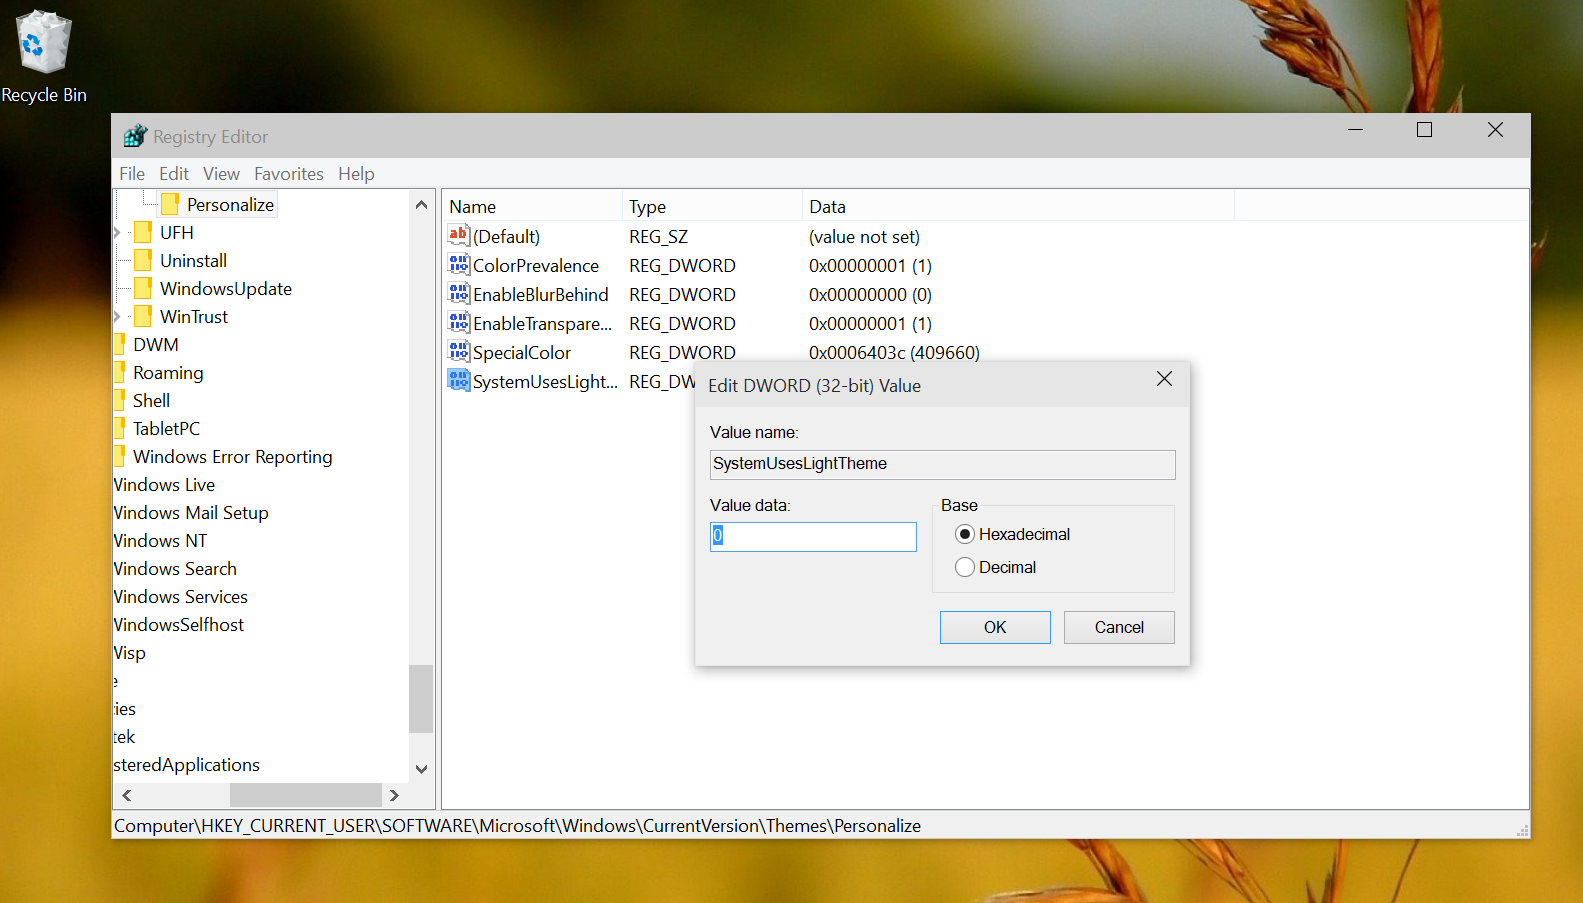Open the Help menu
The height and width of the screenshot is (903, 1583).
pos(356,174)
